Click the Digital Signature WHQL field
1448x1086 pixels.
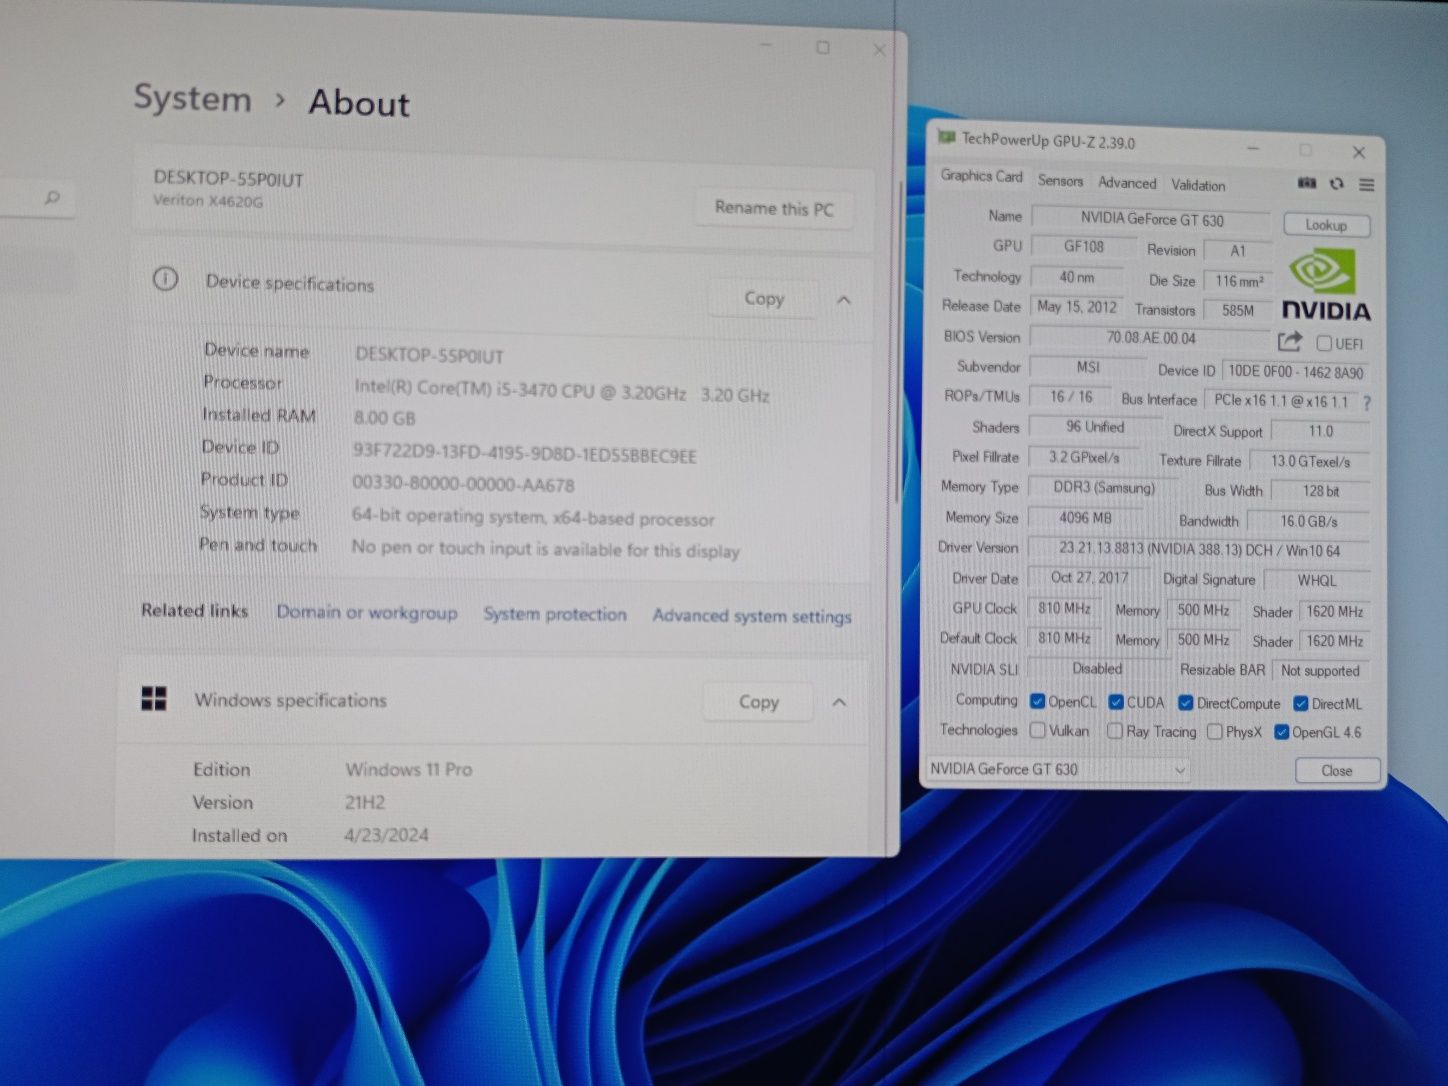[x=1316, y=580]
